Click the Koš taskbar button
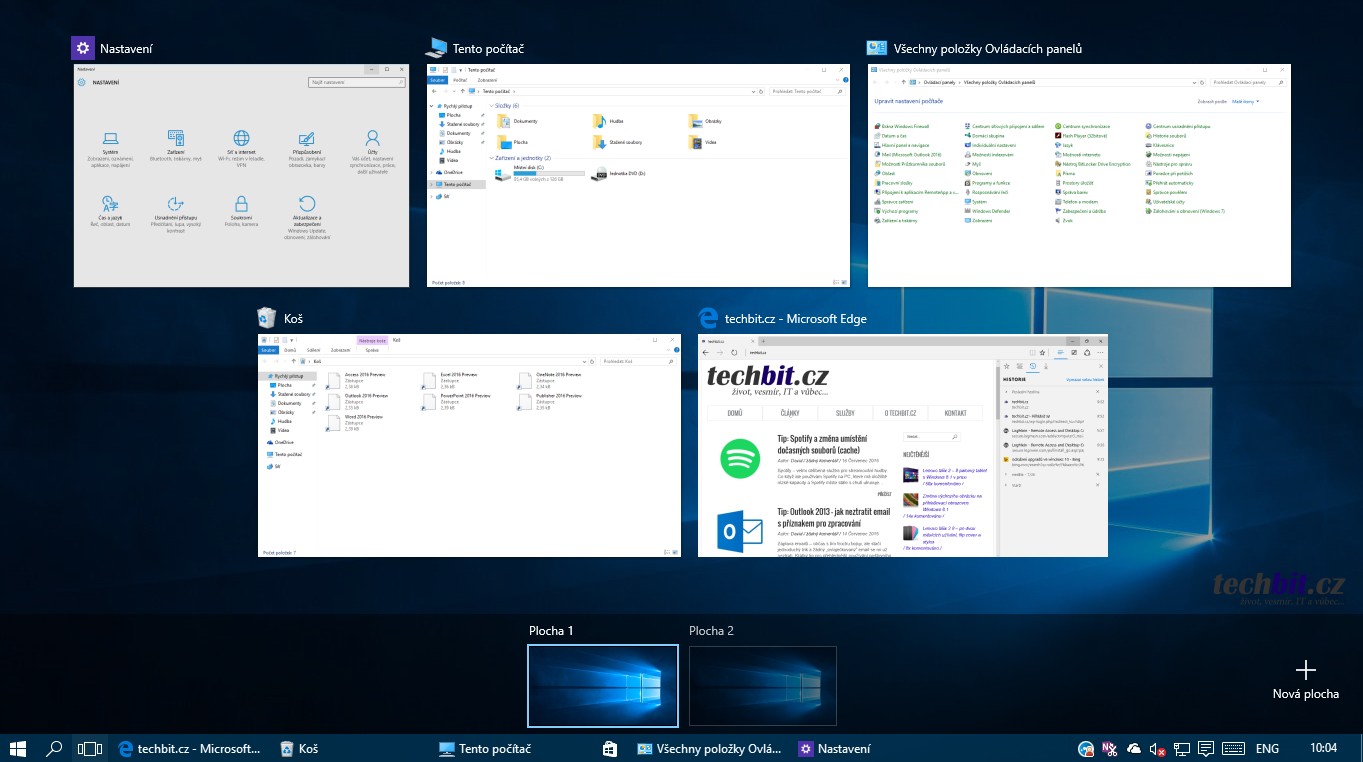Screen dimensions: 1363x762 300,748
